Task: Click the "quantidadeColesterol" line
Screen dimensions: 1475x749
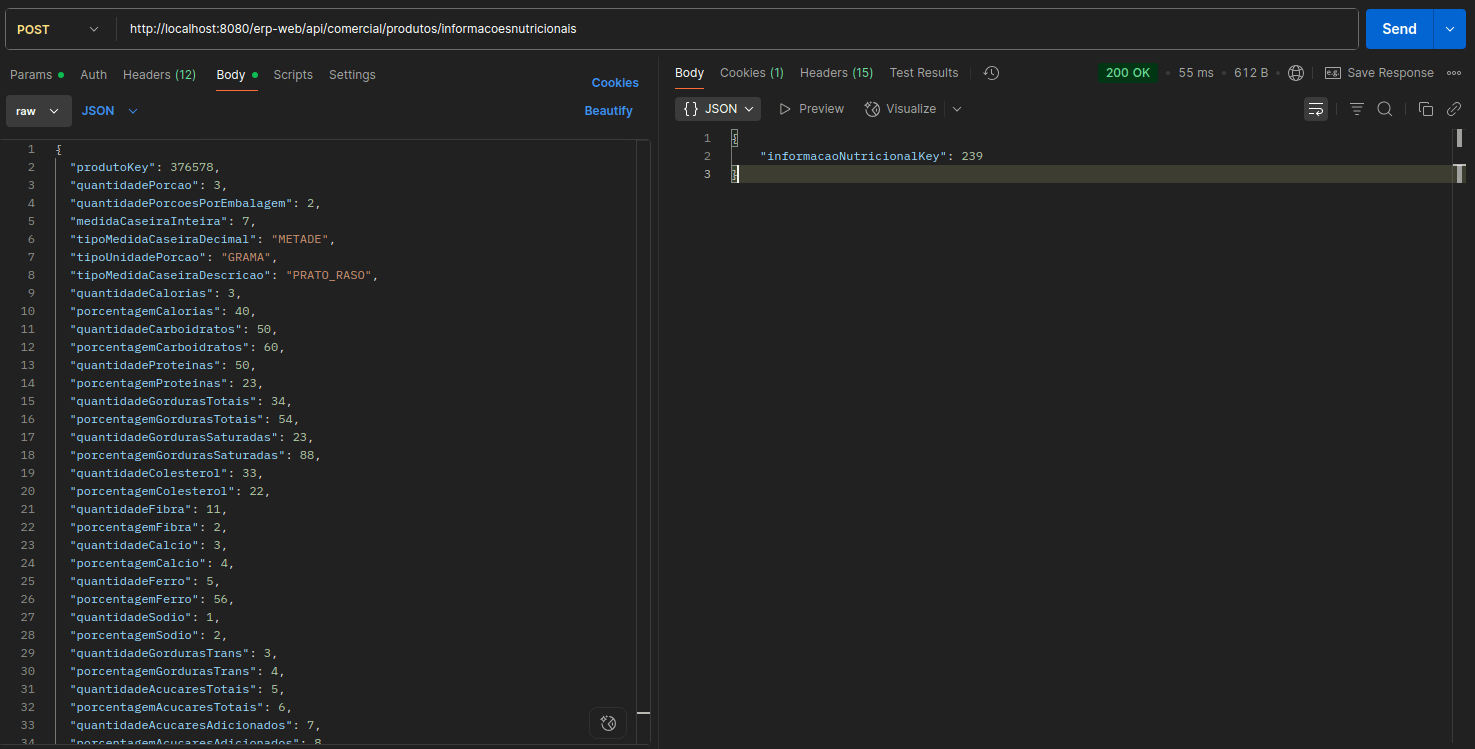Action: 166,473
